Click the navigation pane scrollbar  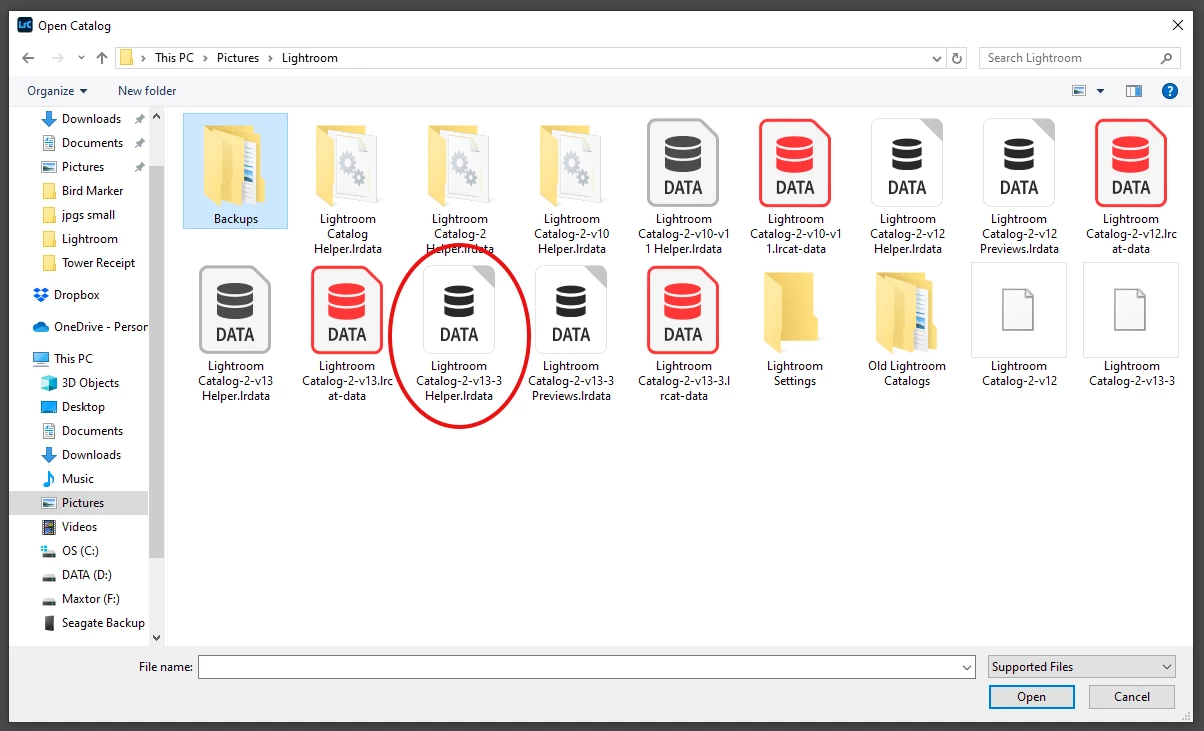pos(156,360)
